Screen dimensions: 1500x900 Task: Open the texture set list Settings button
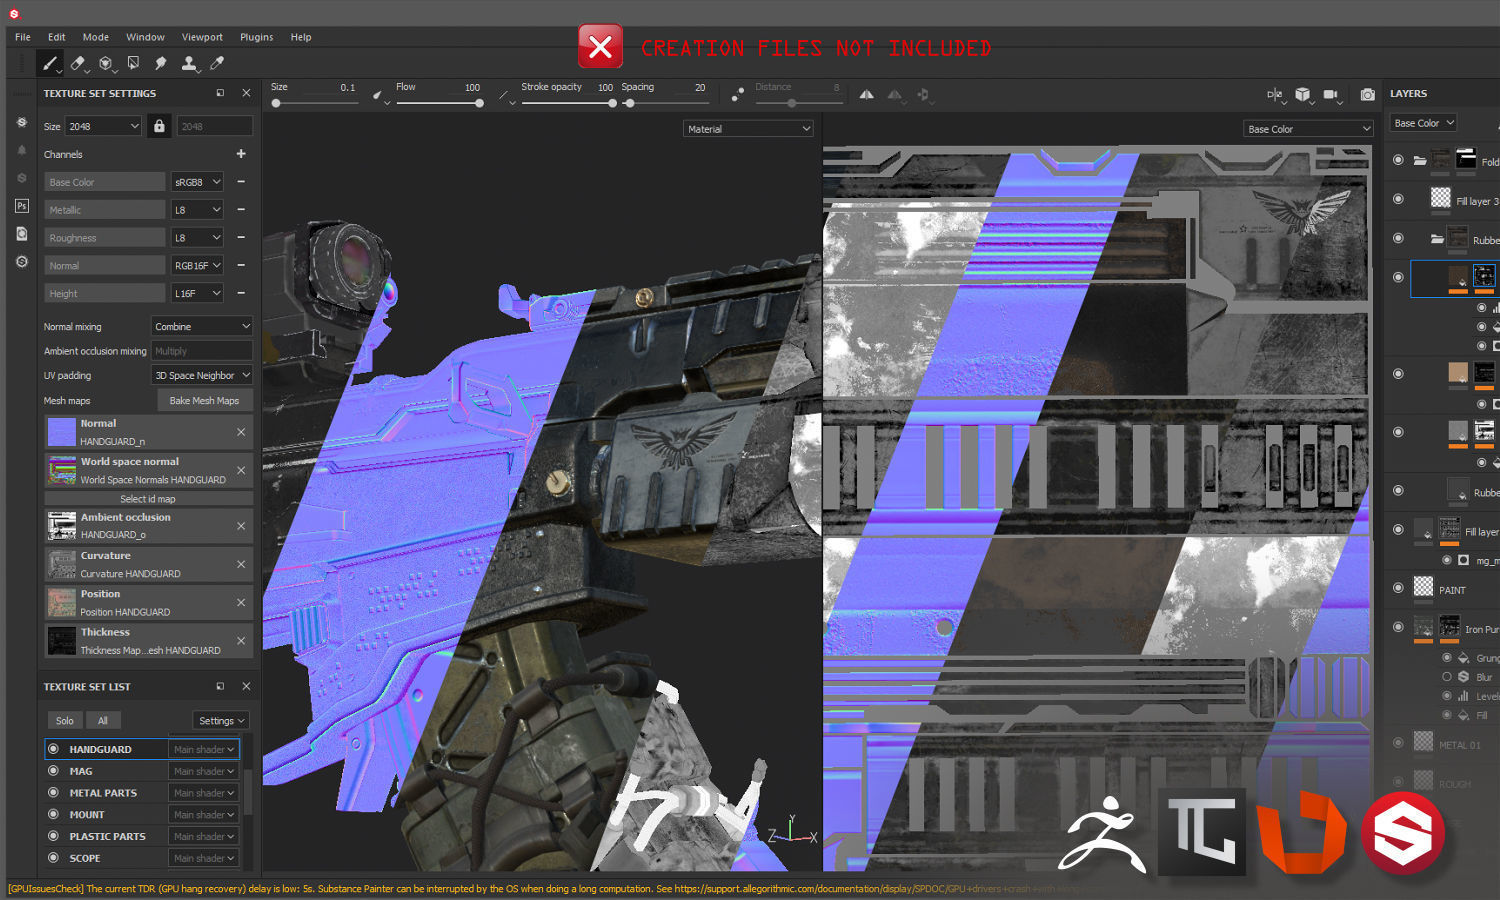tap(220, 720)
